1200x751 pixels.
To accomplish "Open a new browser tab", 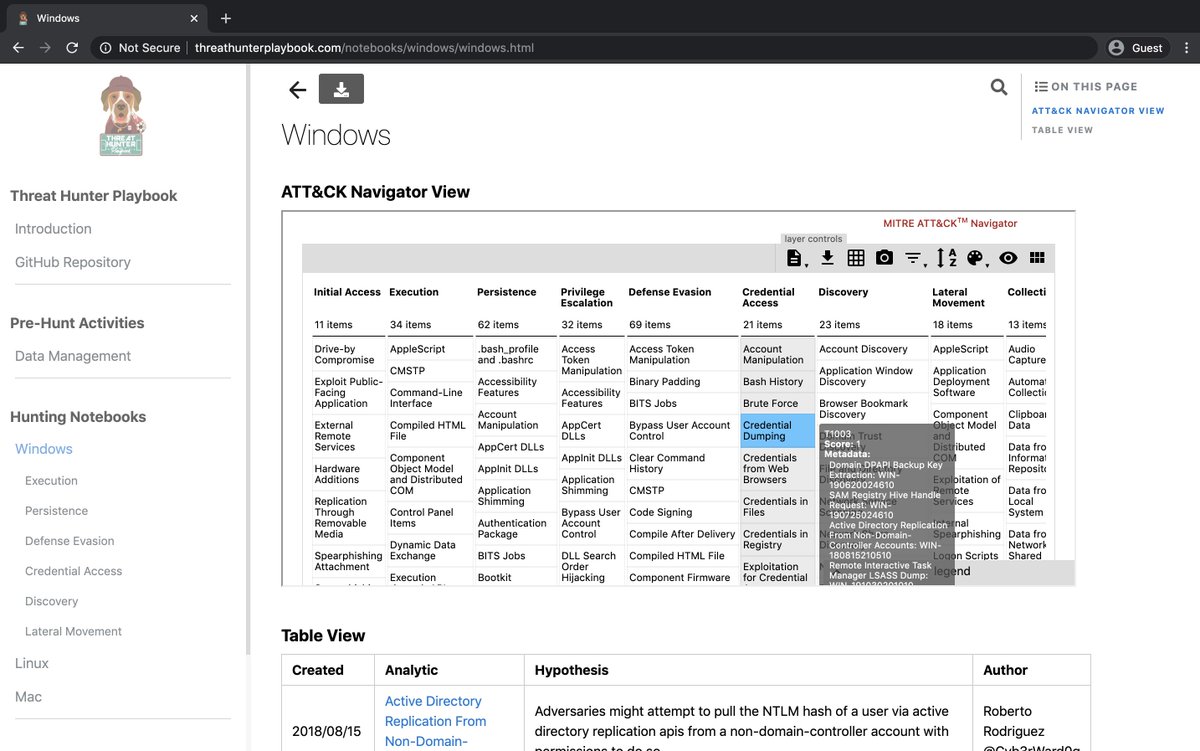I will pos(226,18).
